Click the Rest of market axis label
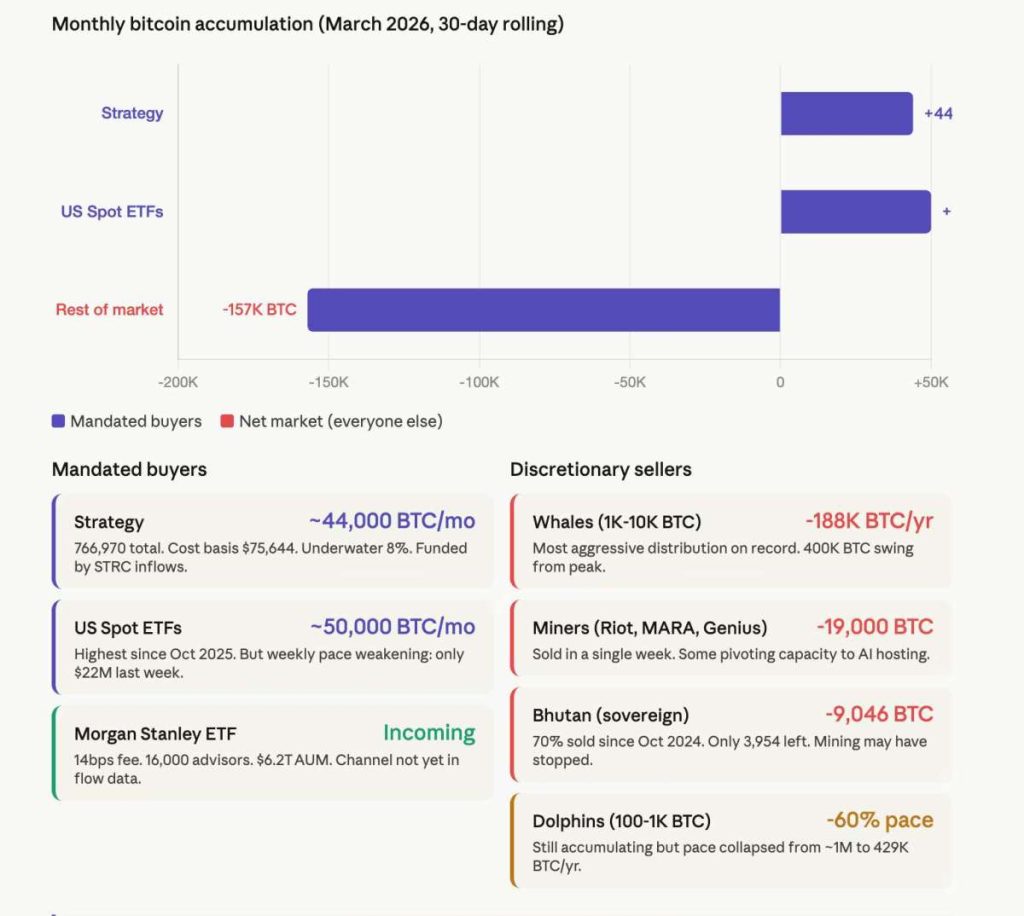 pos(109,310)
